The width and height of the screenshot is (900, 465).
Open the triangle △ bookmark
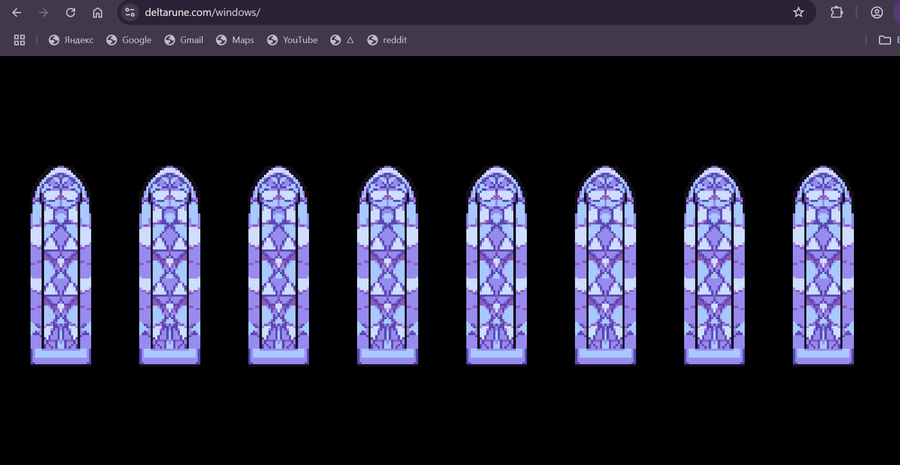[x=342, y=40]
